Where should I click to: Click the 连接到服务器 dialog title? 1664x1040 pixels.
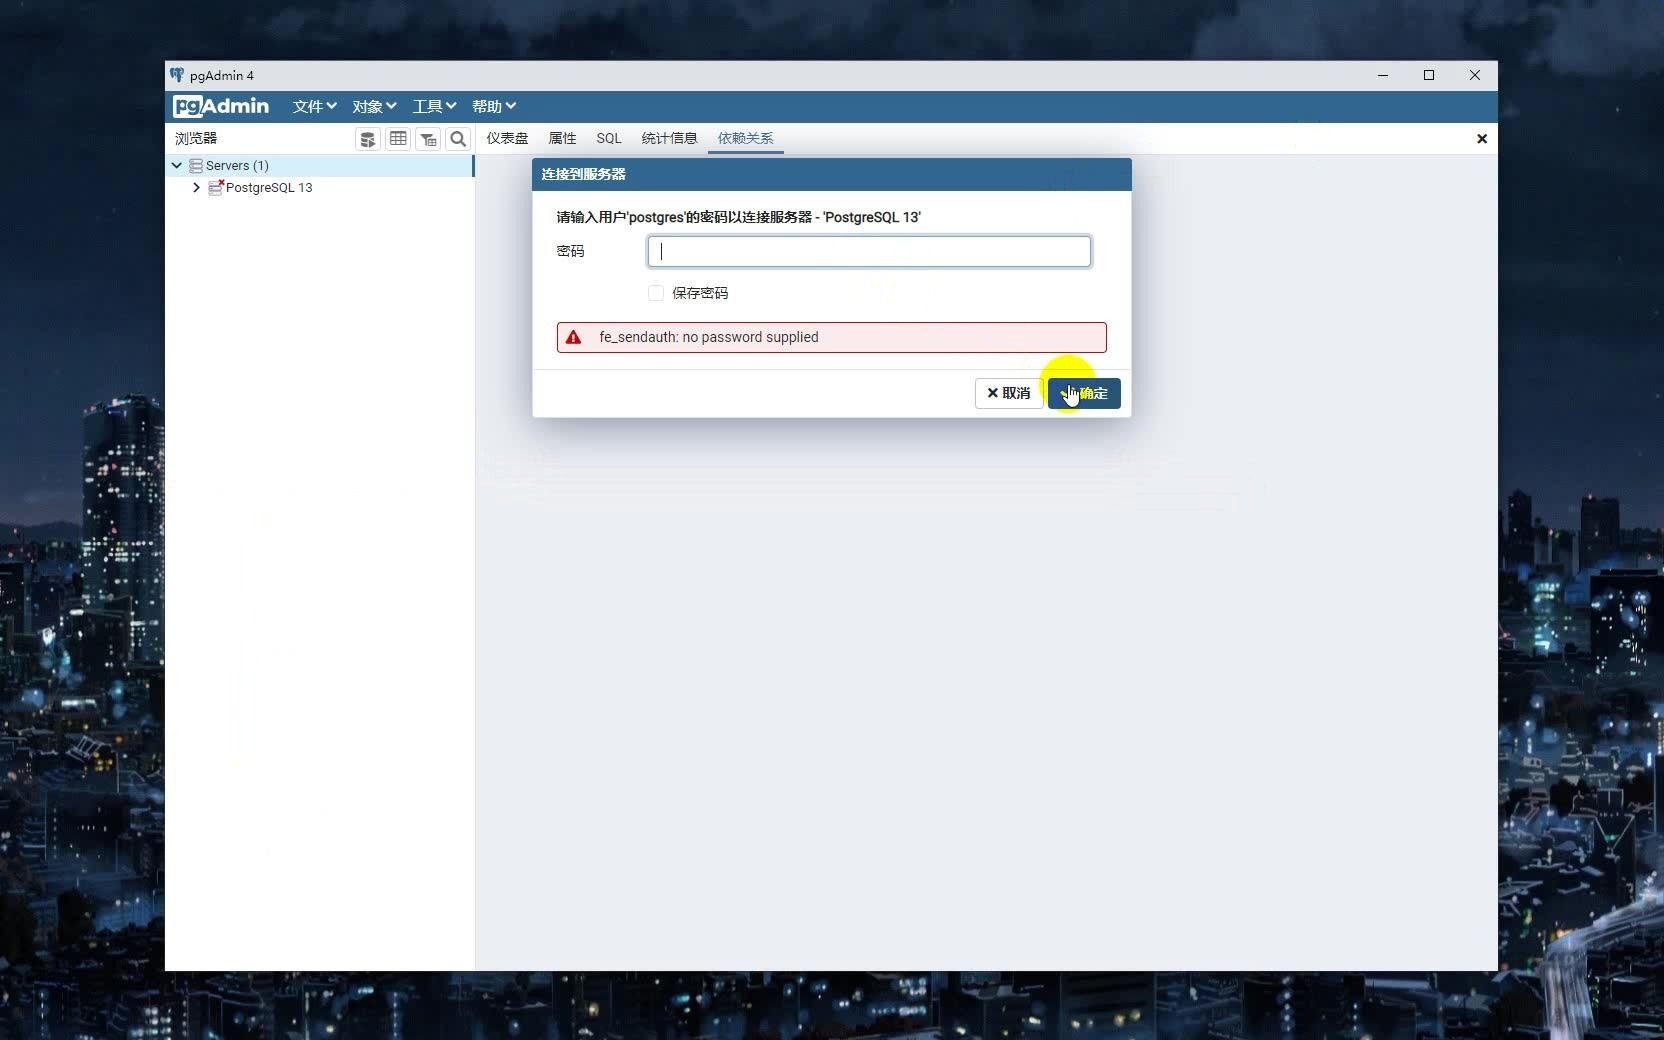583,174
